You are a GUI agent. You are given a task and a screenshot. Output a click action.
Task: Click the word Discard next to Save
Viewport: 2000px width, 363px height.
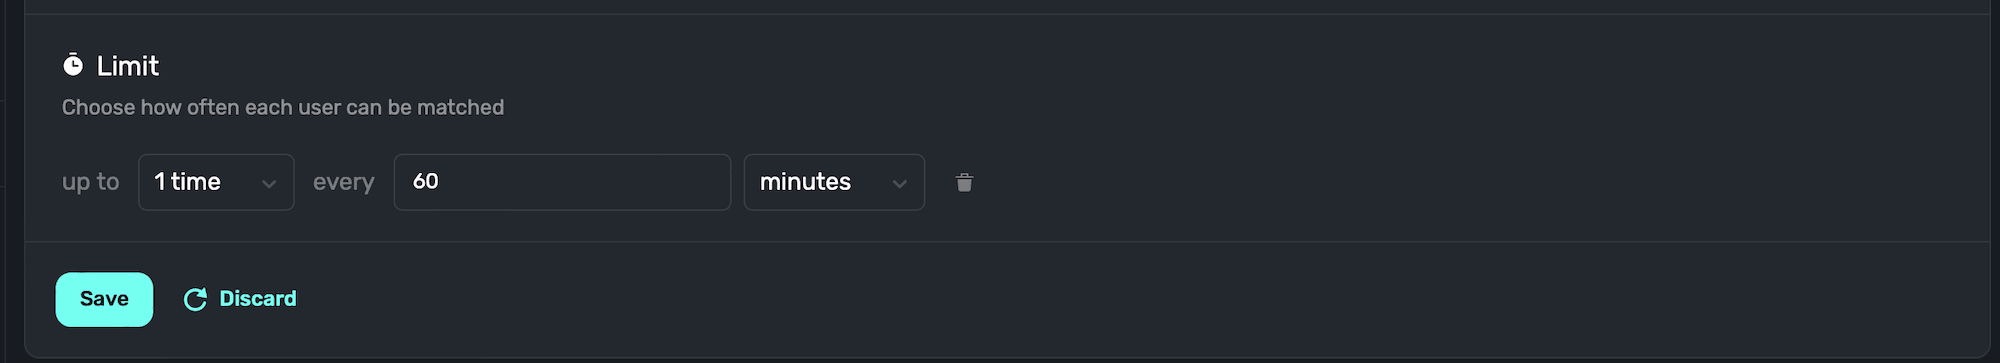pos(258,299)
